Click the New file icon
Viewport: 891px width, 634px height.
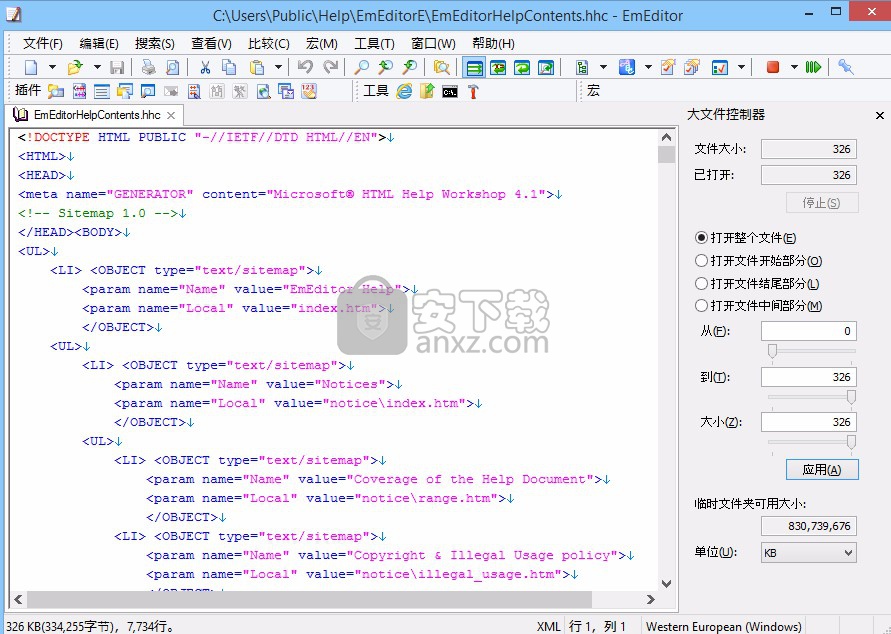click(31, 68)
